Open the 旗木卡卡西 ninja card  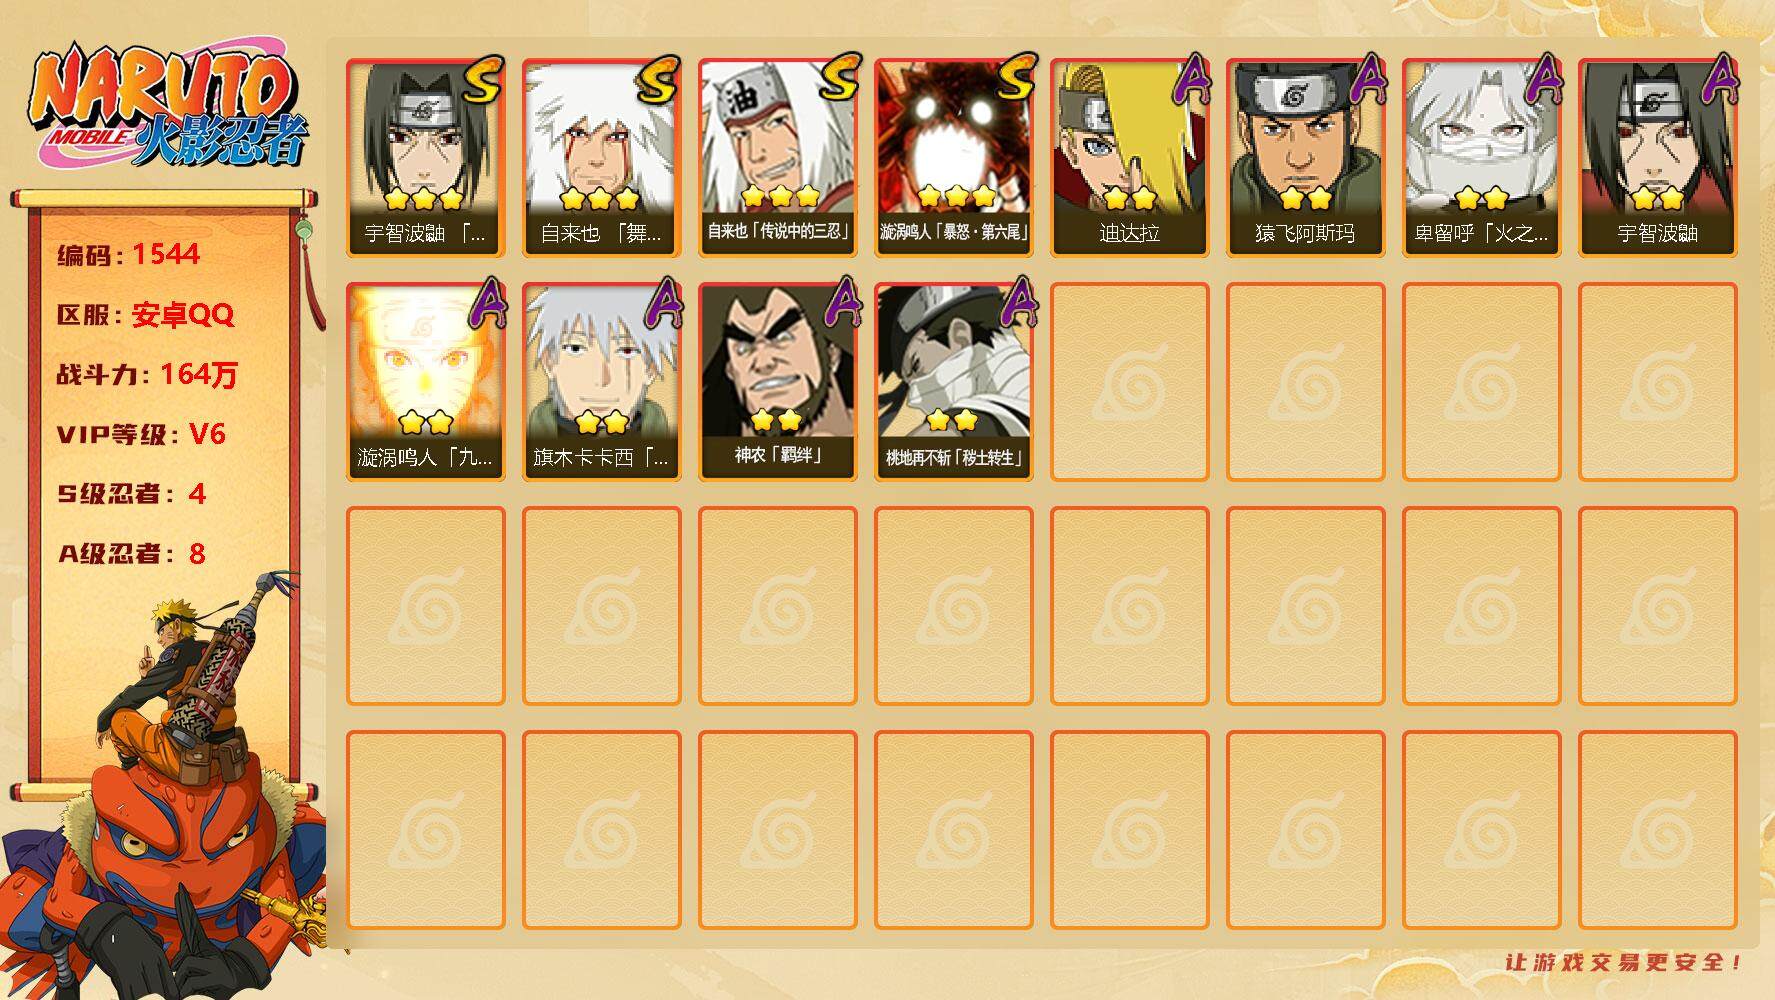pos(601,382)
